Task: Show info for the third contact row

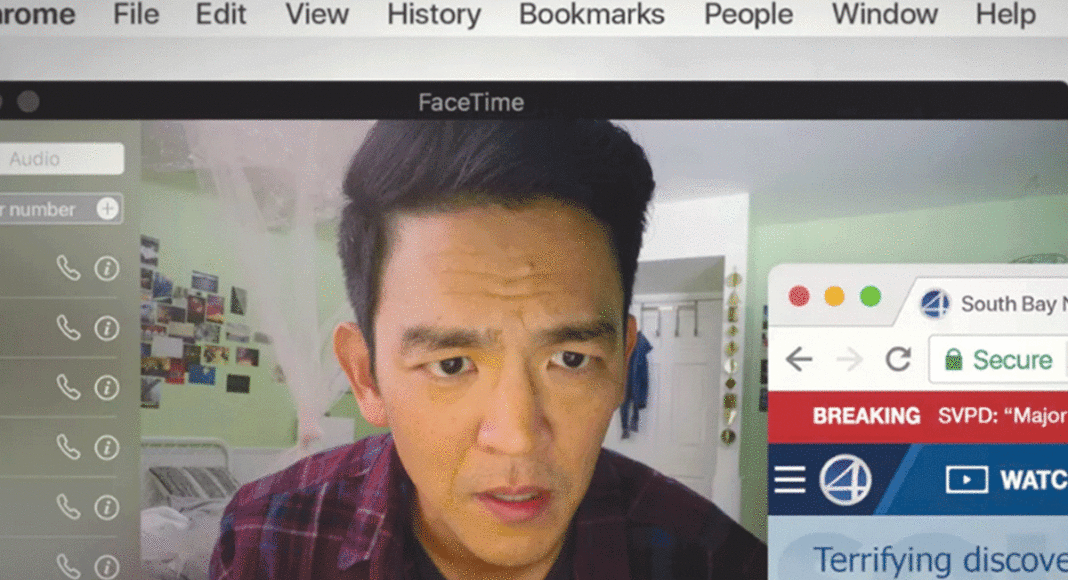Action: [x=107, y=387]
